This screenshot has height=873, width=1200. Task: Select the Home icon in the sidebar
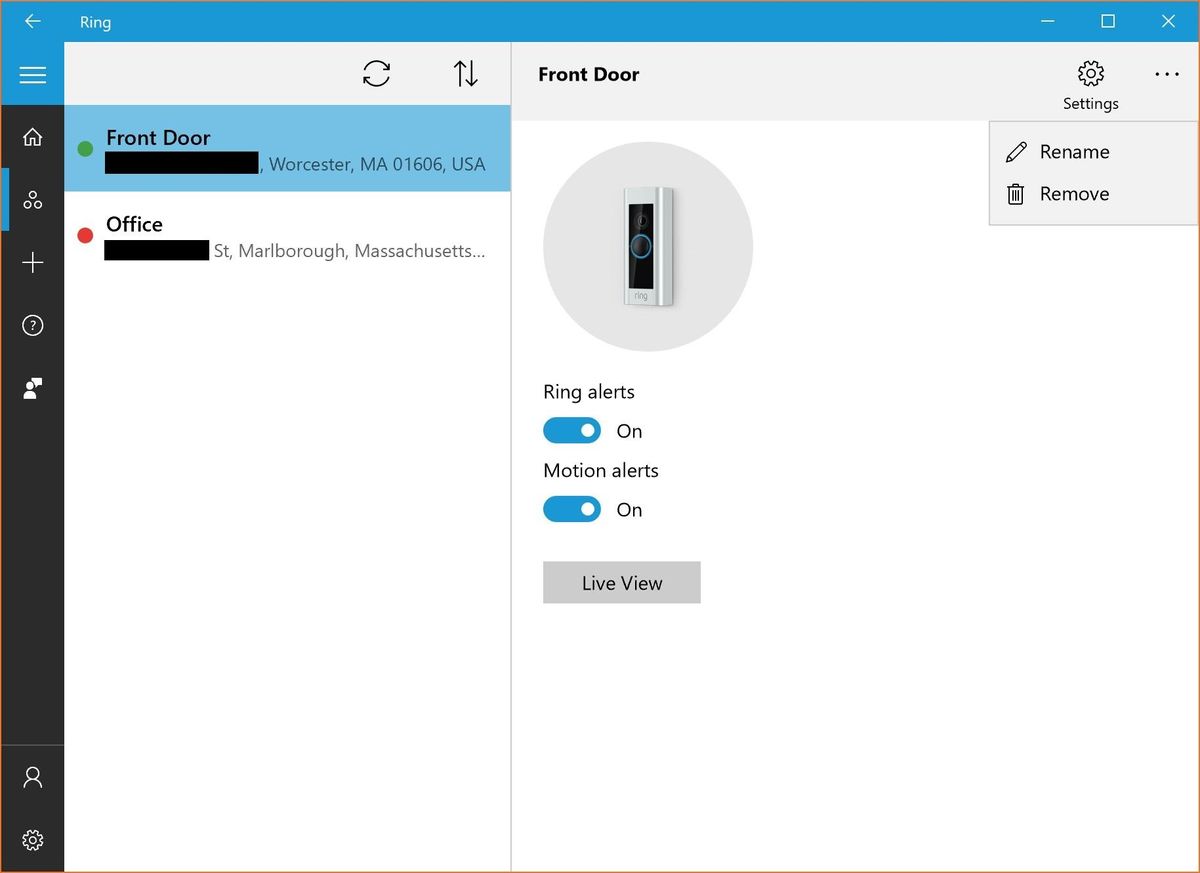click(x=33, y=137)
